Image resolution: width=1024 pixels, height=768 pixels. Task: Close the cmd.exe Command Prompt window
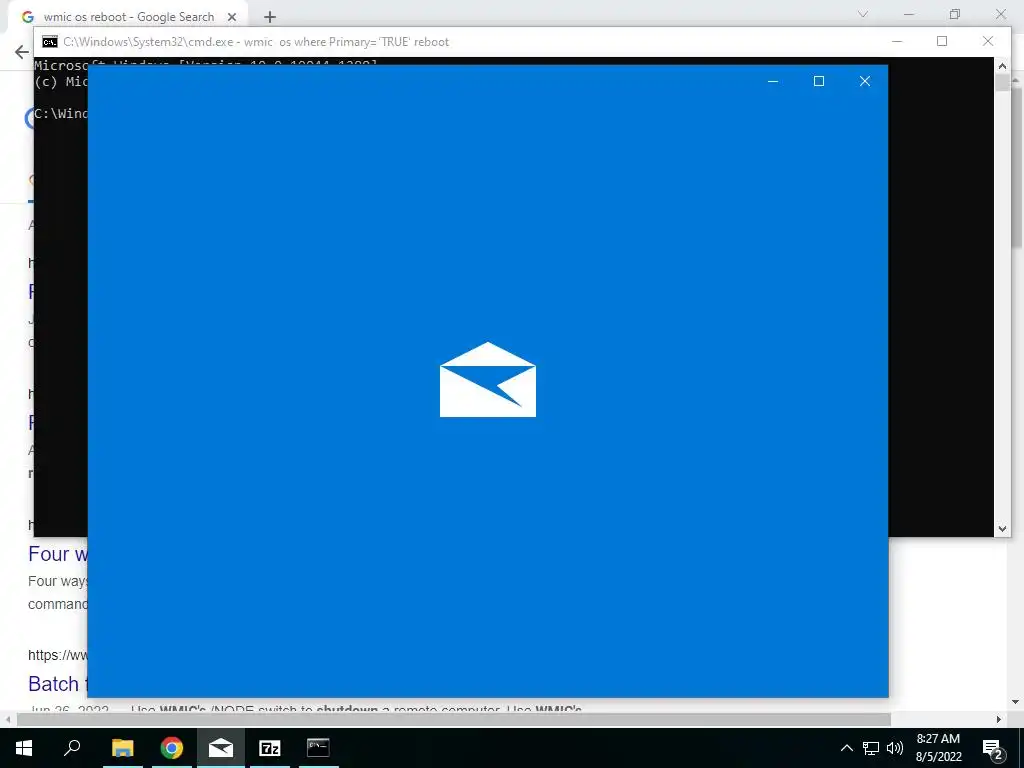coord(987,41)
